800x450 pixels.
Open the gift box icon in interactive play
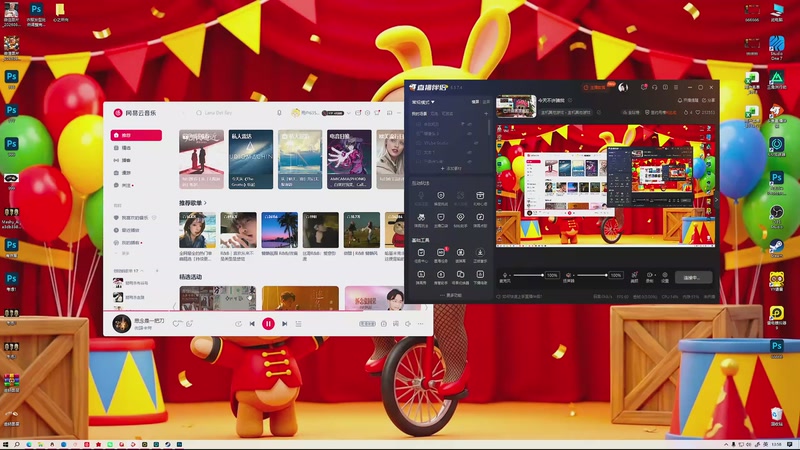480,195
